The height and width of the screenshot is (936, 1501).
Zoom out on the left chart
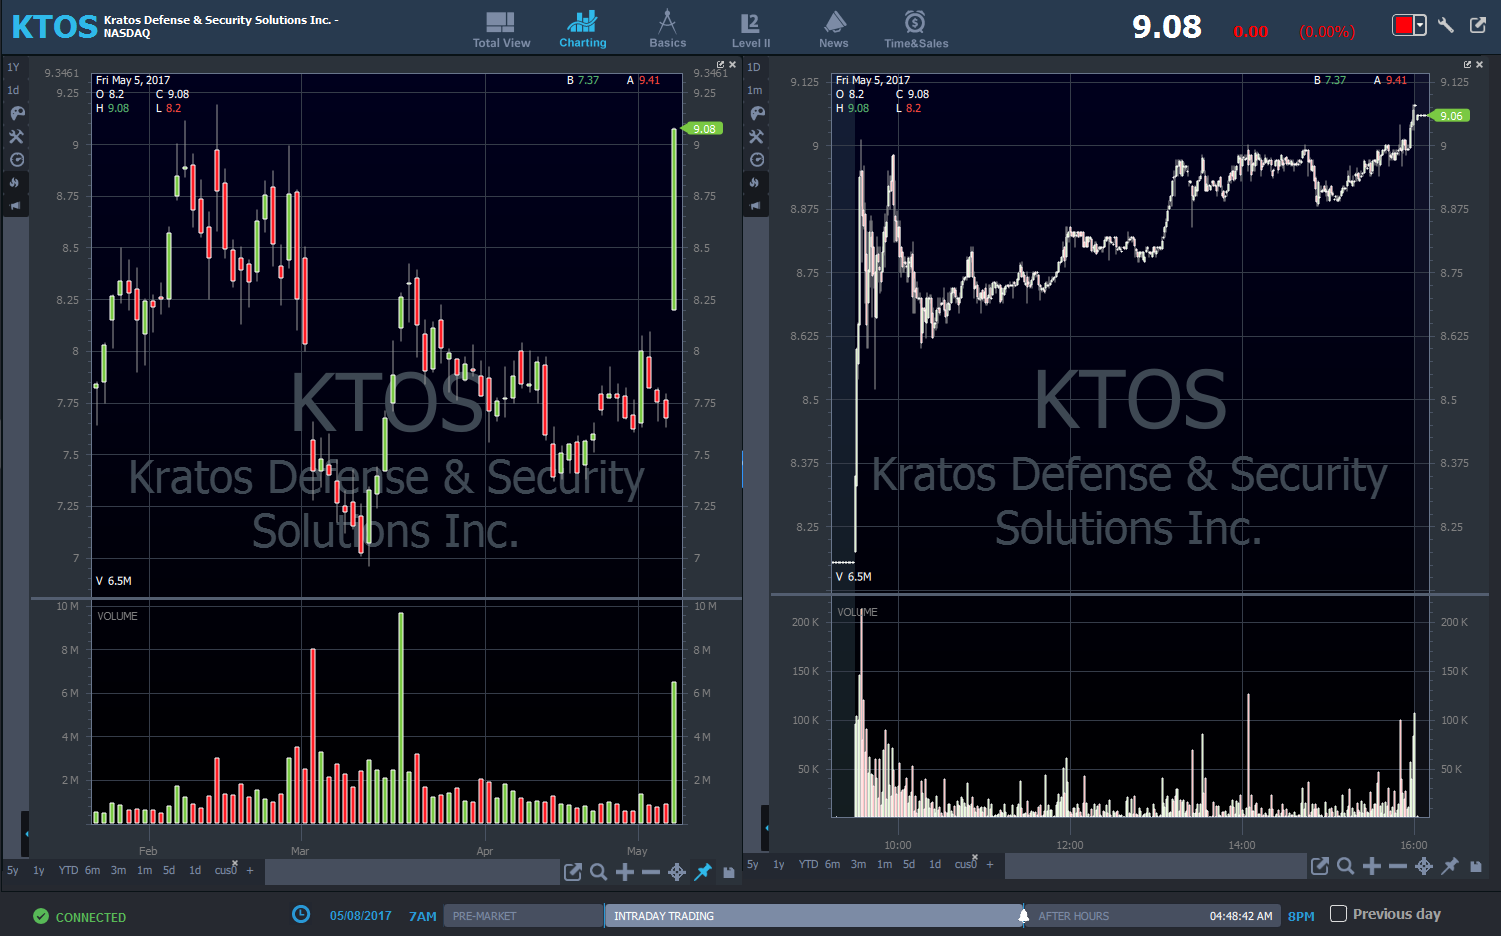(651, 872)
